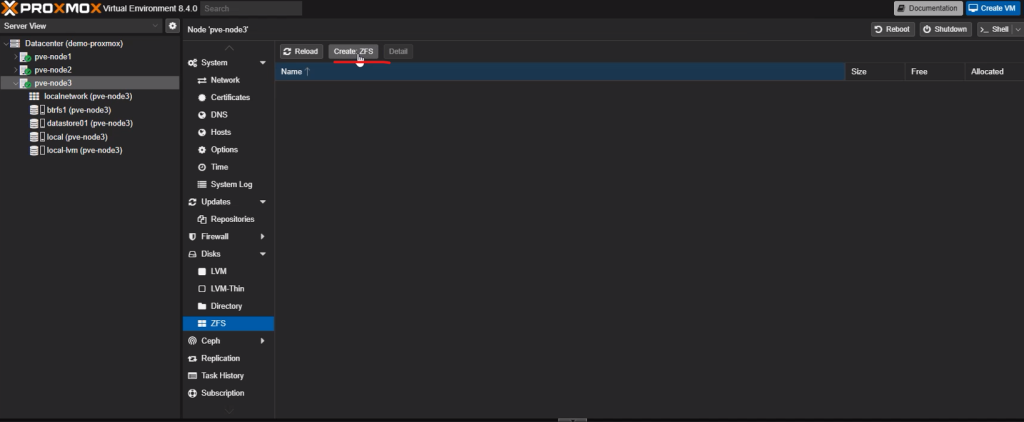Click the Search input field
Image resolution: width=1024 pixels, height=422 pixels.
coord(251,8)
